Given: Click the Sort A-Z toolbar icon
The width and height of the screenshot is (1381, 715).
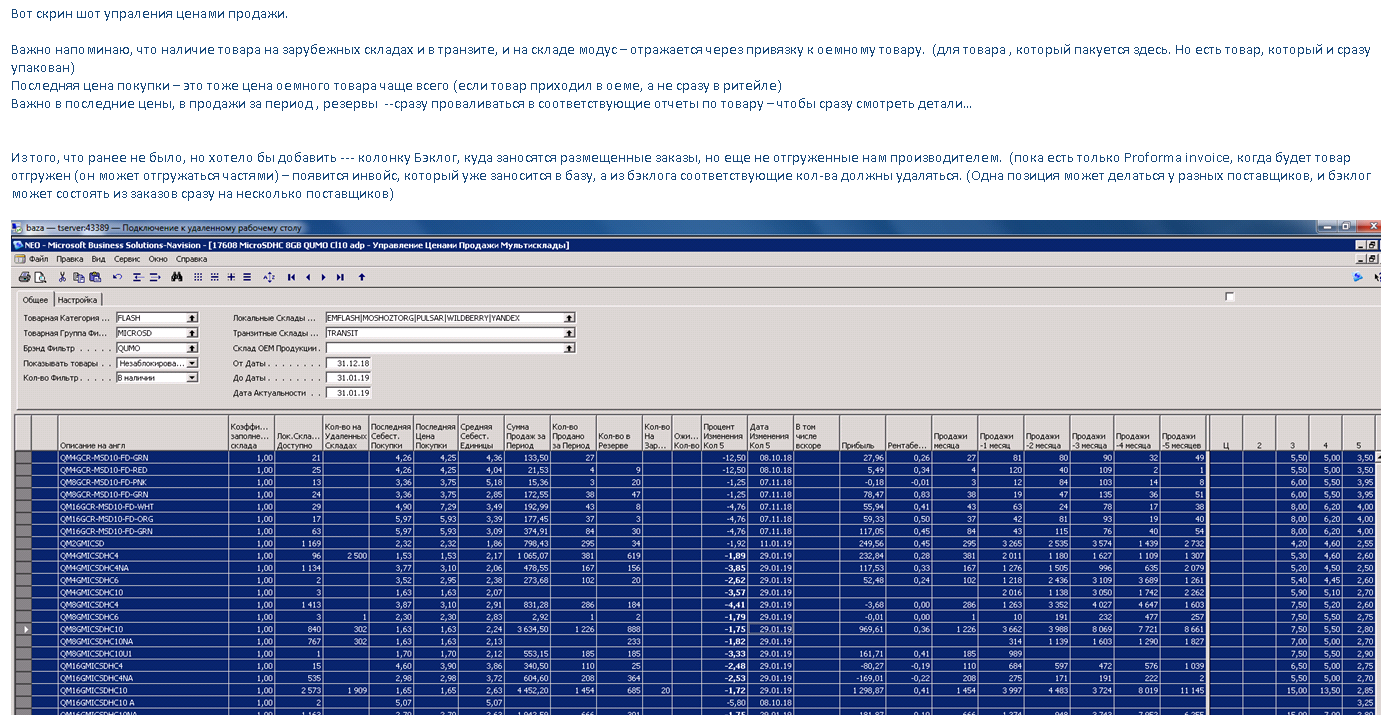Looking at the screenshot, I should [x=267, y=277].
